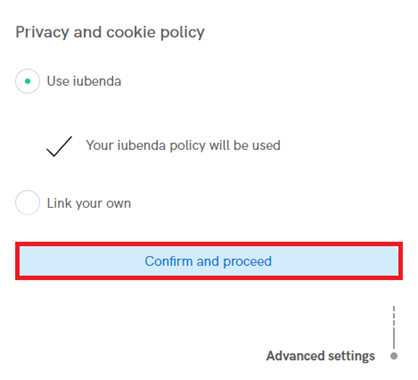Click the Confirm and proceed button
418x380 pixels.
[209, 261]
